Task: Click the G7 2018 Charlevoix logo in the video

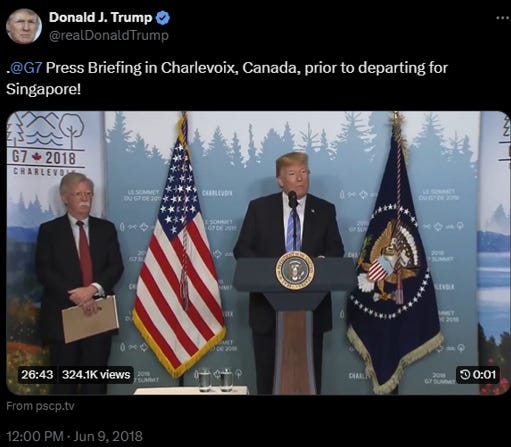Action: click(x=44, y=143)
